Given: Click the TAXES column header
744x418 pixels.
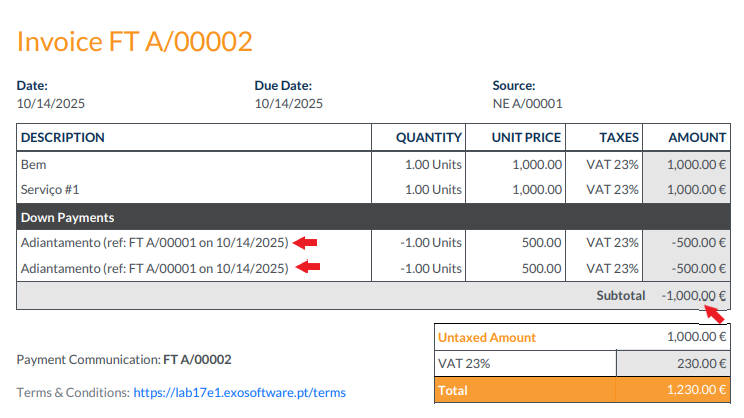Looking at the screenshot, I should [x=618, y=137].
